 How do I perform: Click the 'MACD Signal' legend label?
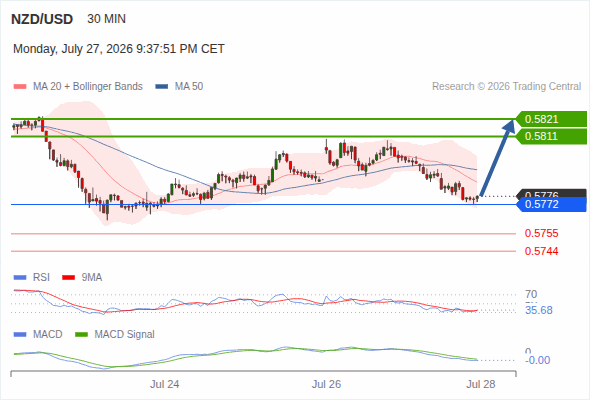pyautogui.click(x=125, y=334)
